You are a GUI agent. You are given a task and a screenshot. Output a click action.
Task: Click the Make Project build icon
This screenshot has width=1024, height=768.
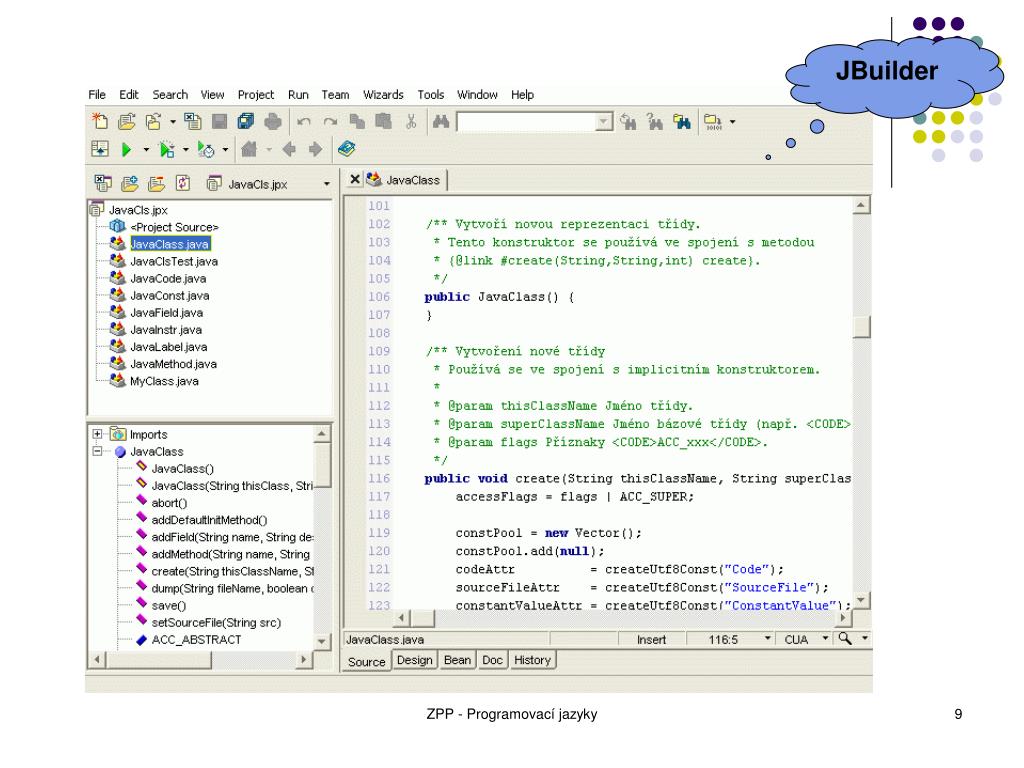click(712, 121)
